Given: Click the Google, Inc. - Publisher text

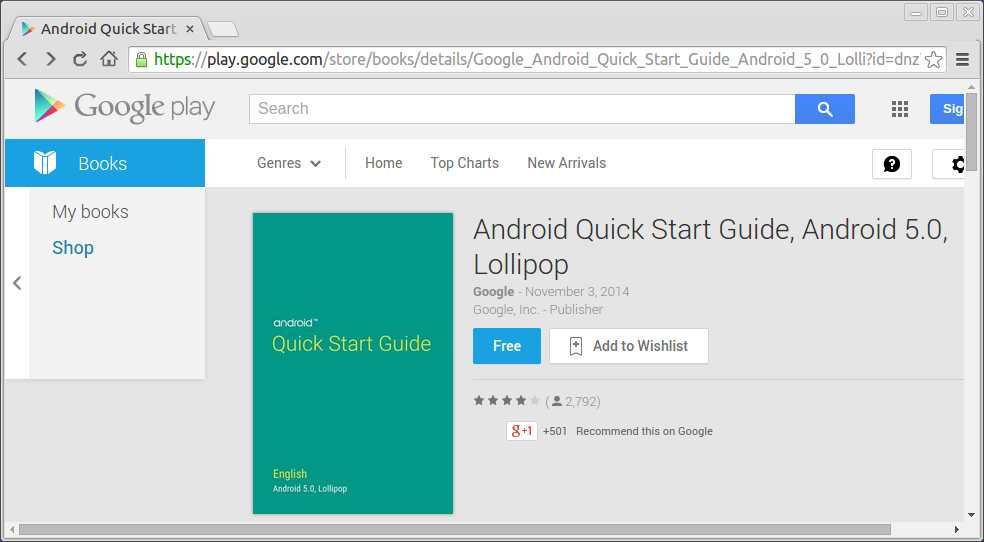Looking at the screenshot, I should (x=538, y=309).
